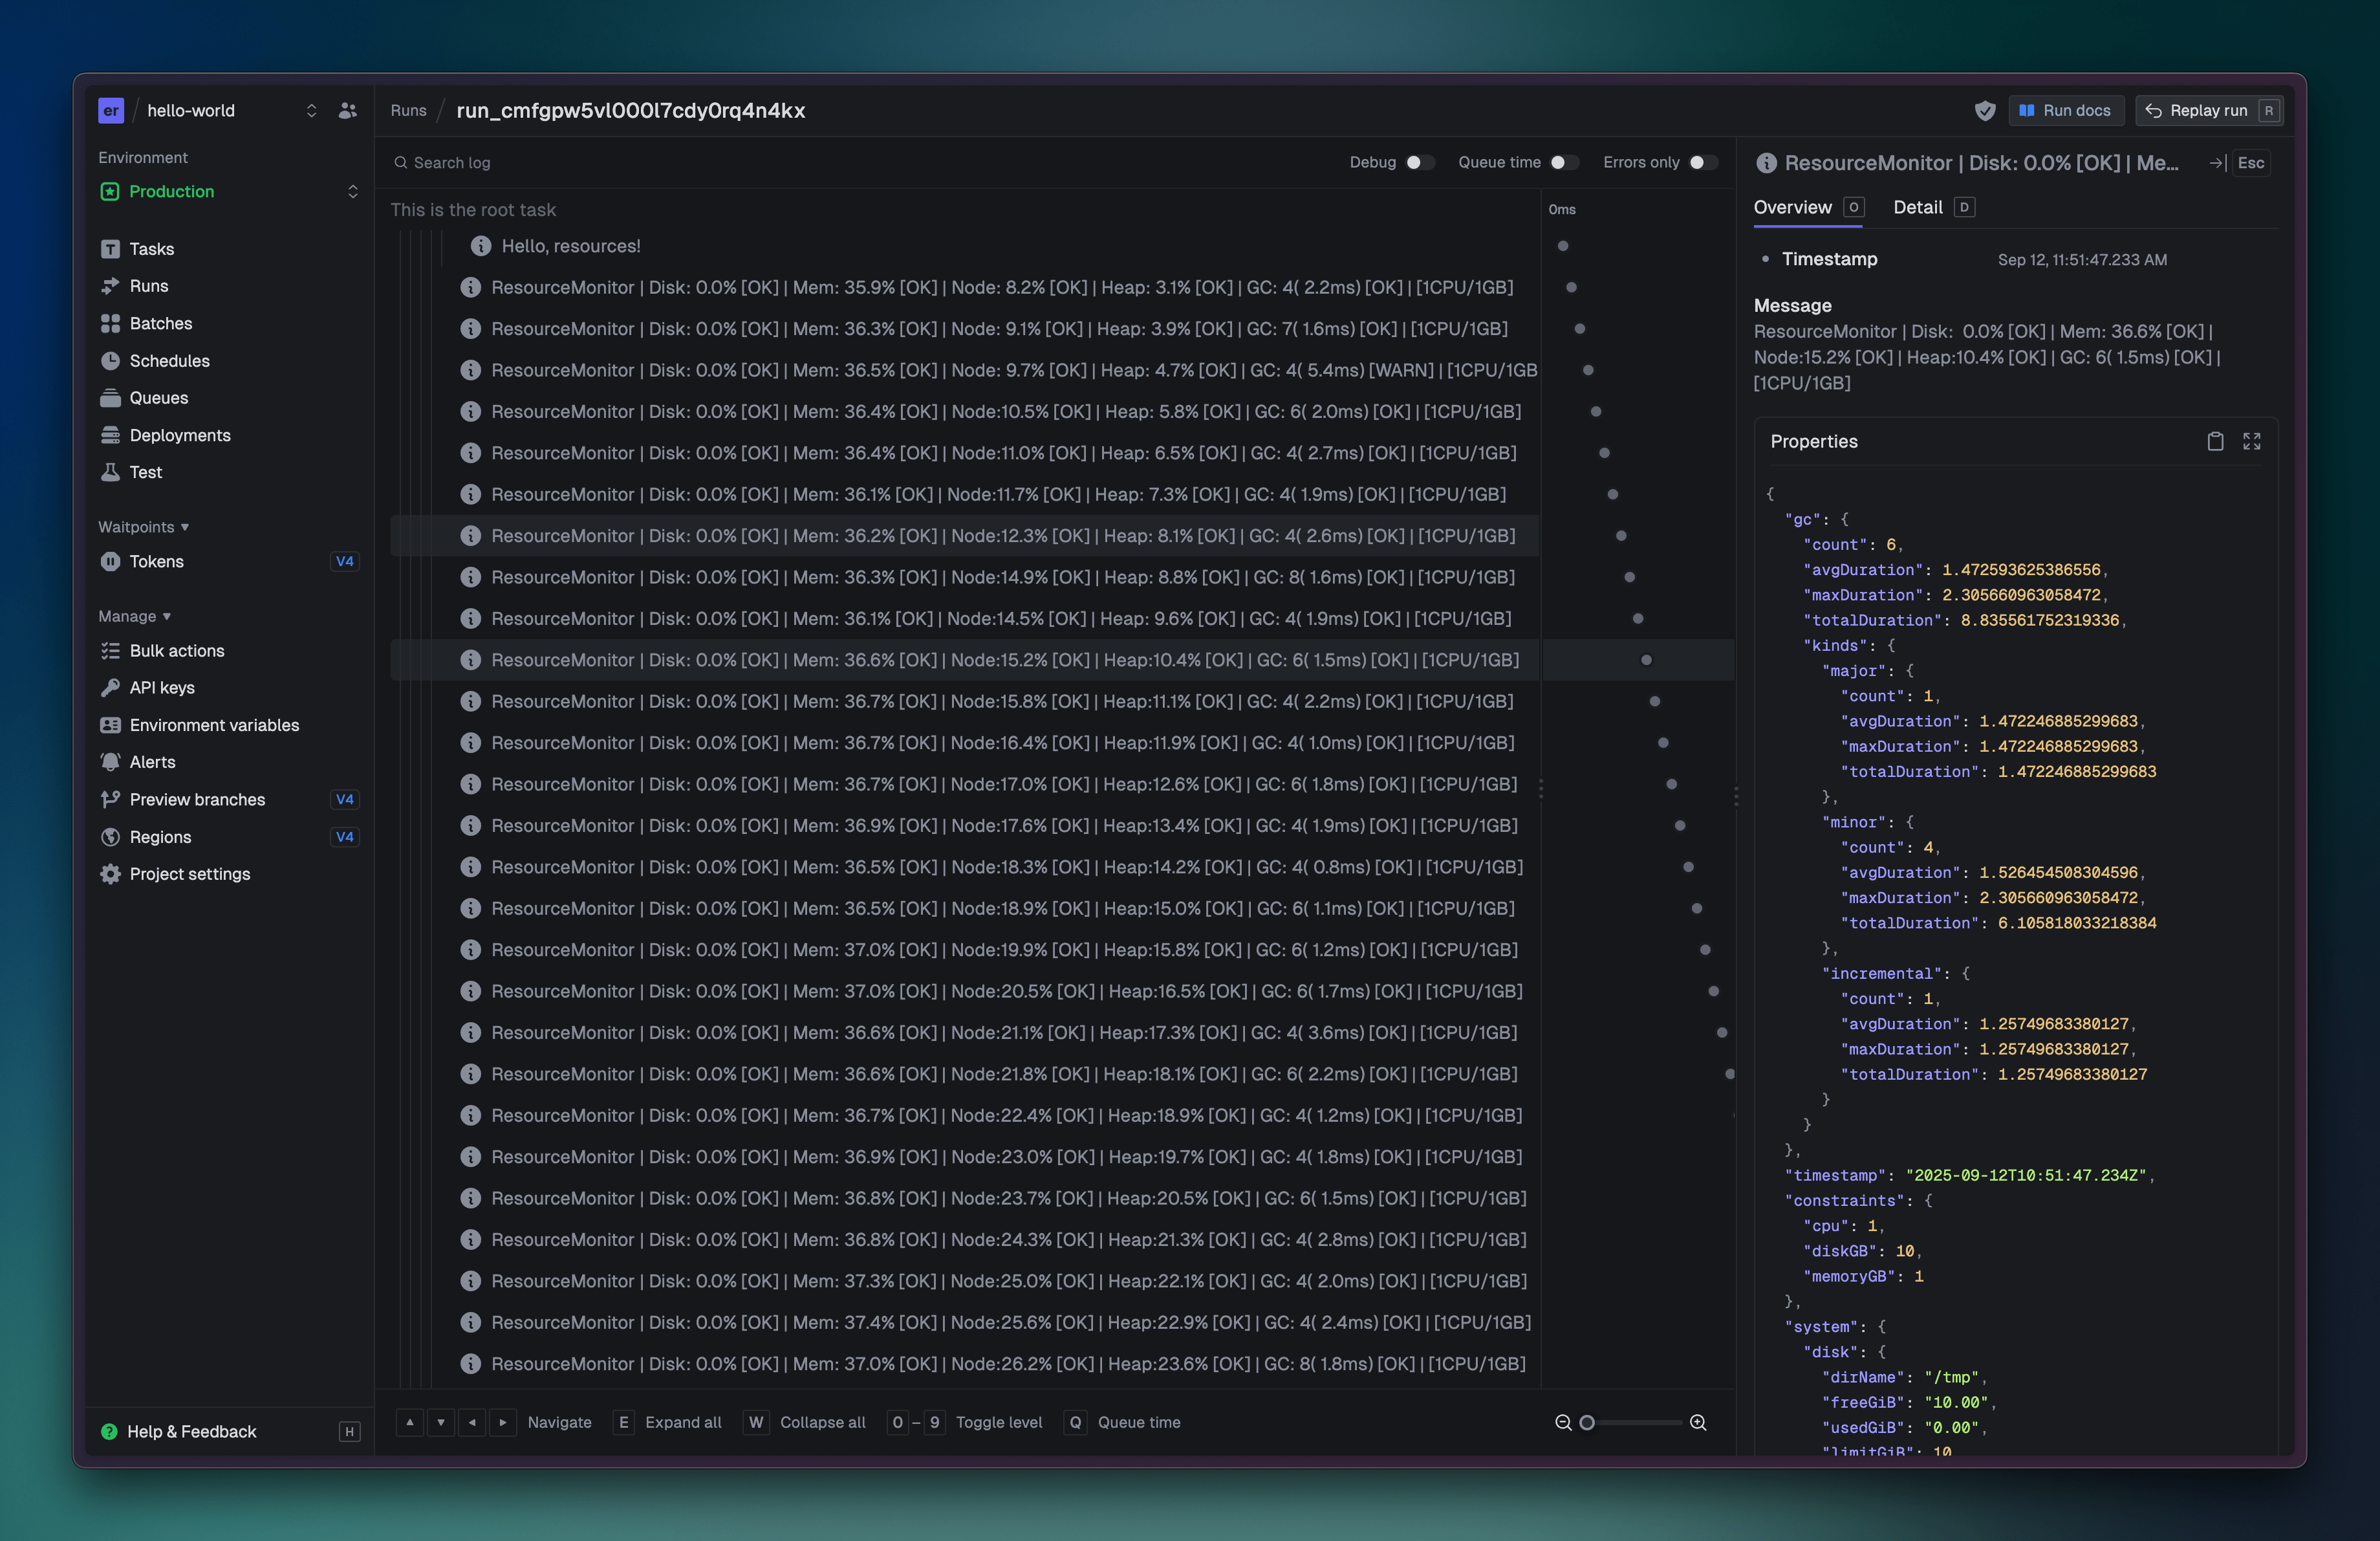Image resolution: width=2380 pixels, height=1541 pixels.
Task: Open Deployments from the sidebar
Action: tap(180, 435)
